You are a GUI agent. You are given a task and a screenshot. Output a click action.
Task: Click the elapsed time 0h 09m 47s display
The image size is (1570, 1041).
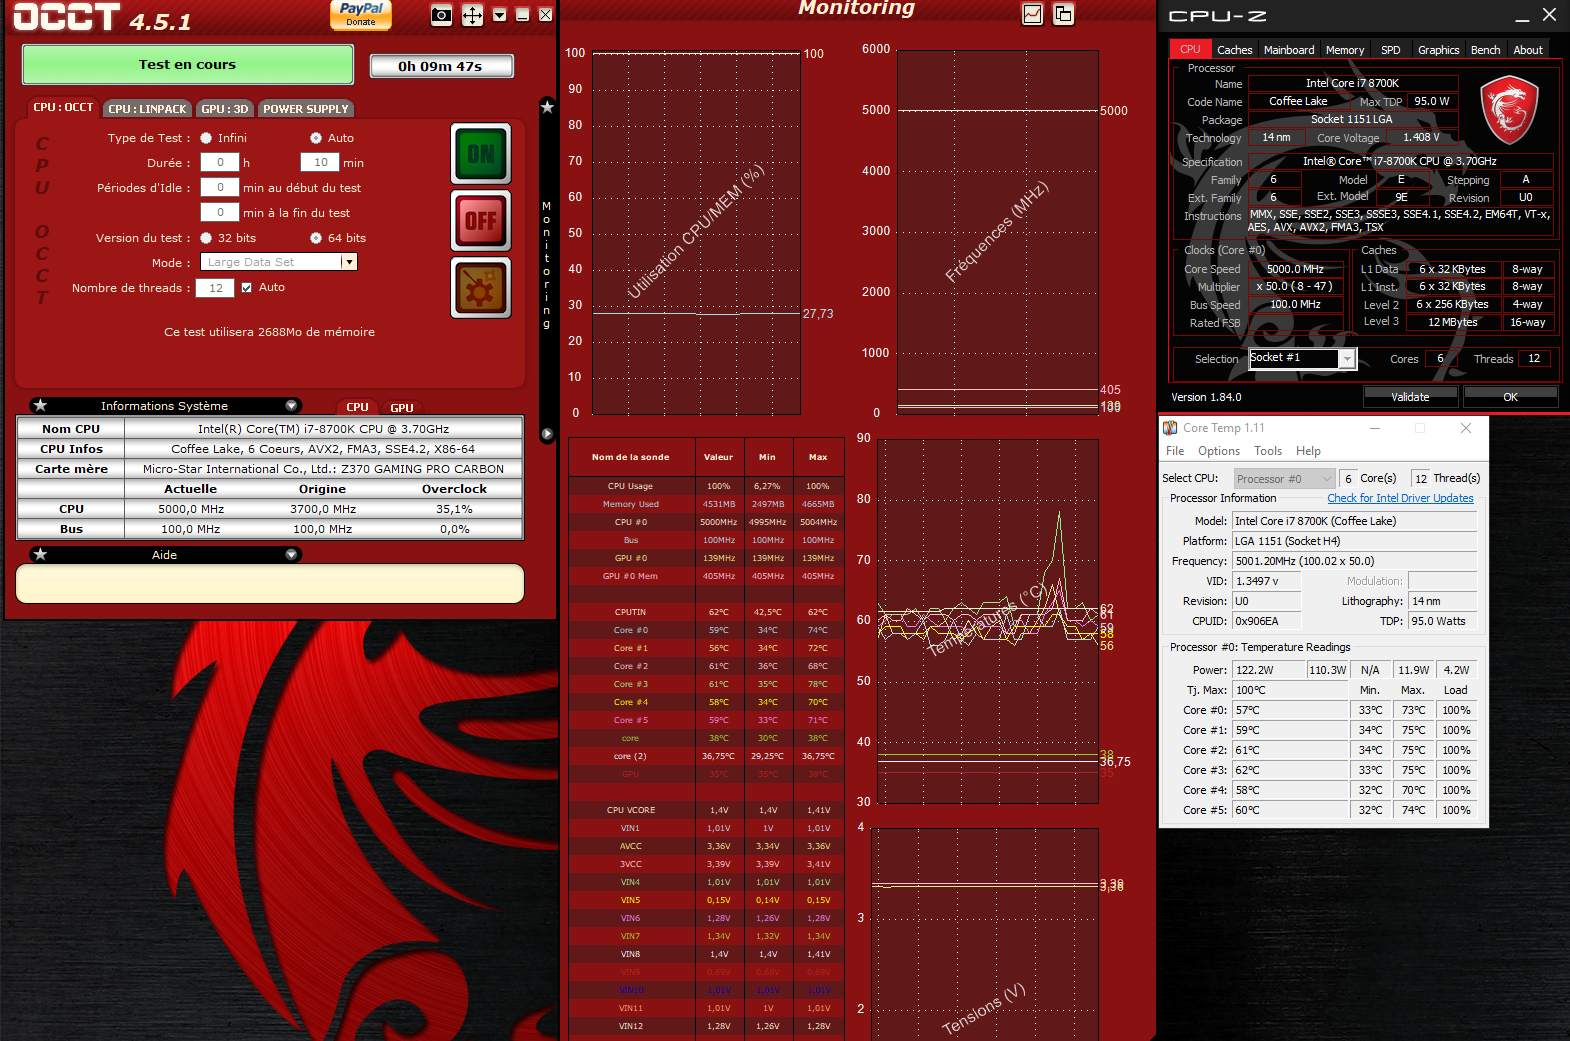441,66
